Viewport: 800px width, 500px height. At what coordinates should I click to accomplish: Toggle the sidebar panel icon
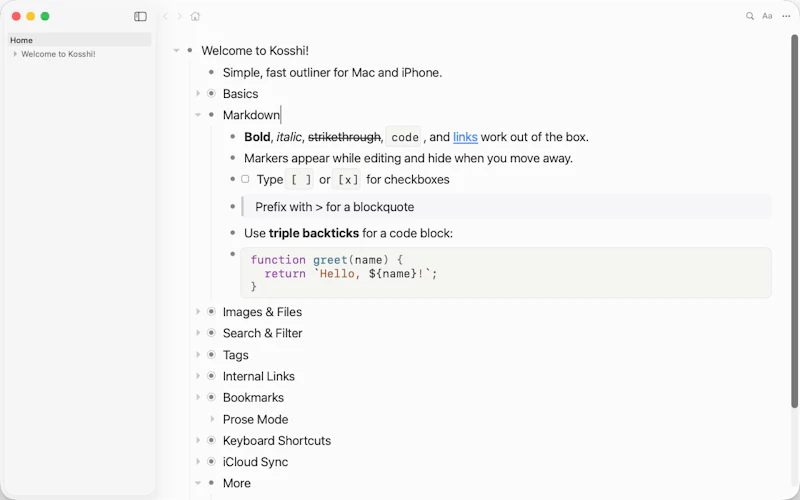[140, 16]
